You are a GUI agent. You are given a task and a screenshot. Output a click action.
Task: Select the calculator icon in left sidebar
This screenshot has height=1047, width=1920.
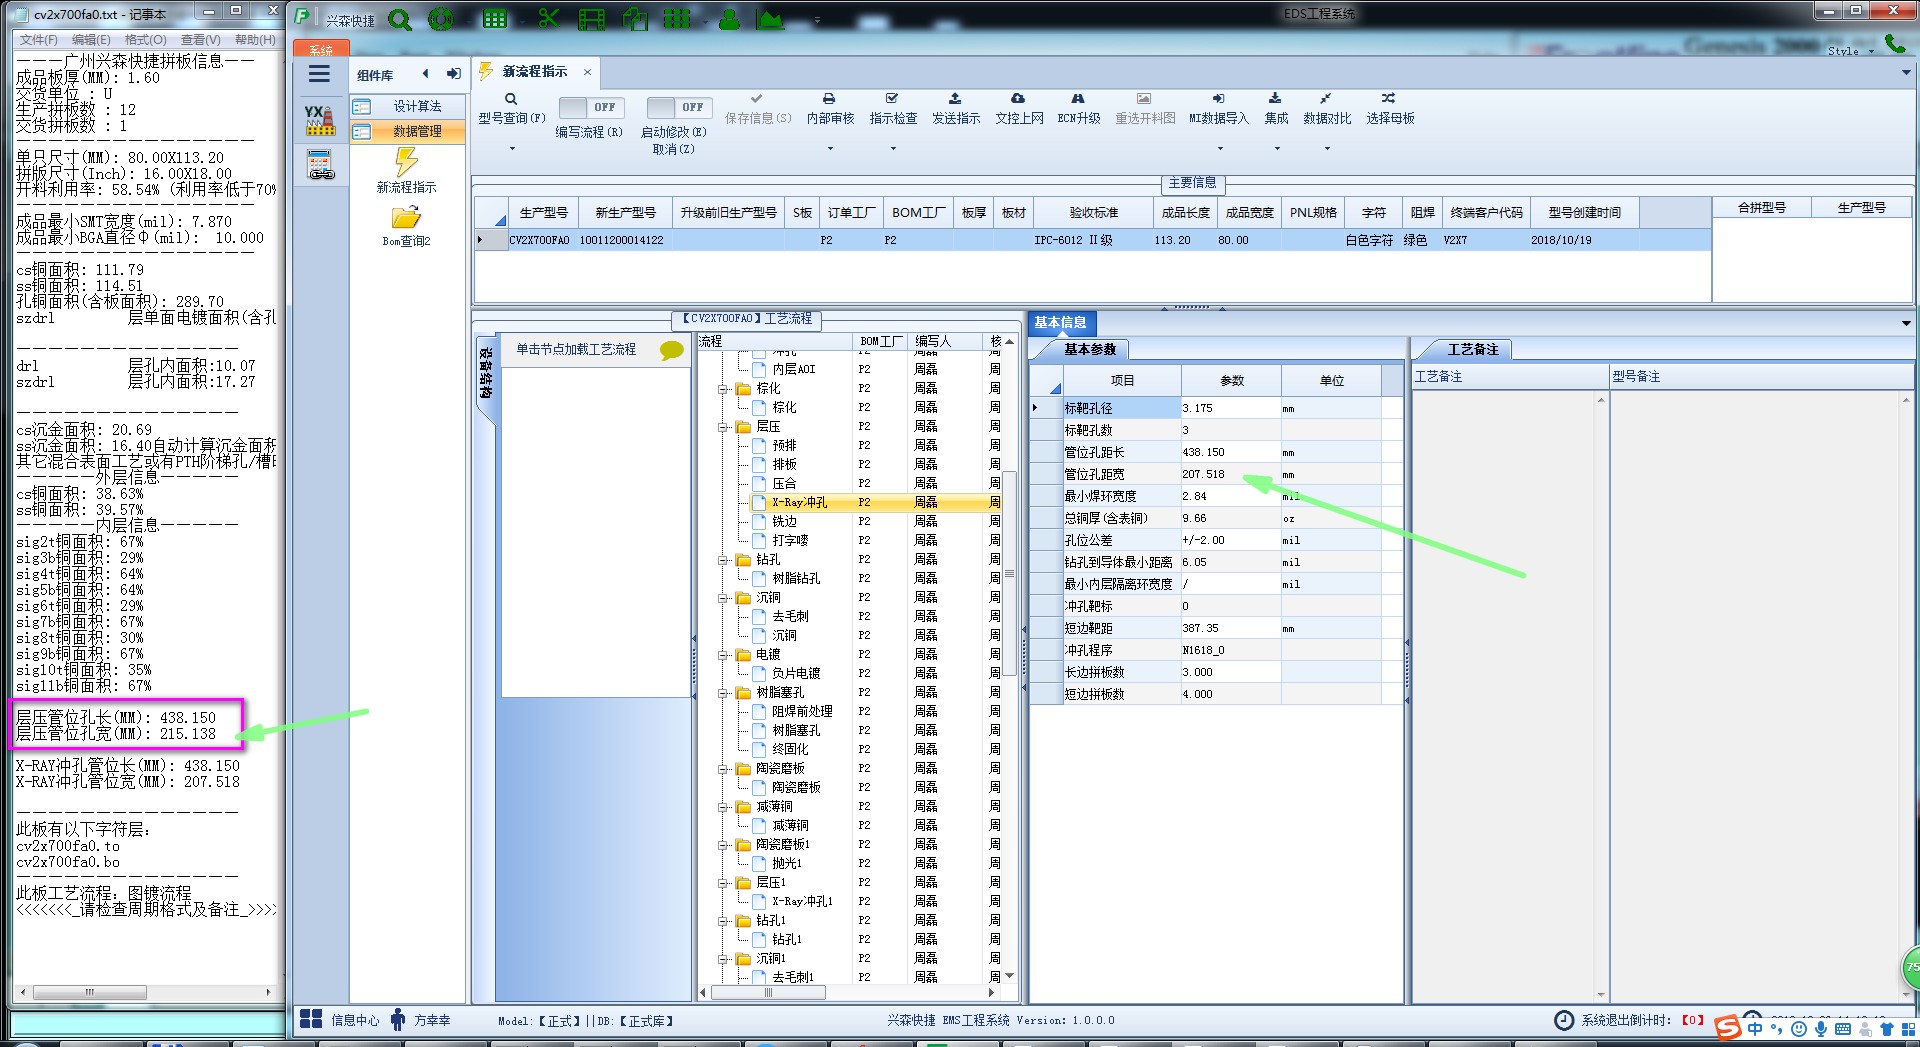(x=320, y=164)
